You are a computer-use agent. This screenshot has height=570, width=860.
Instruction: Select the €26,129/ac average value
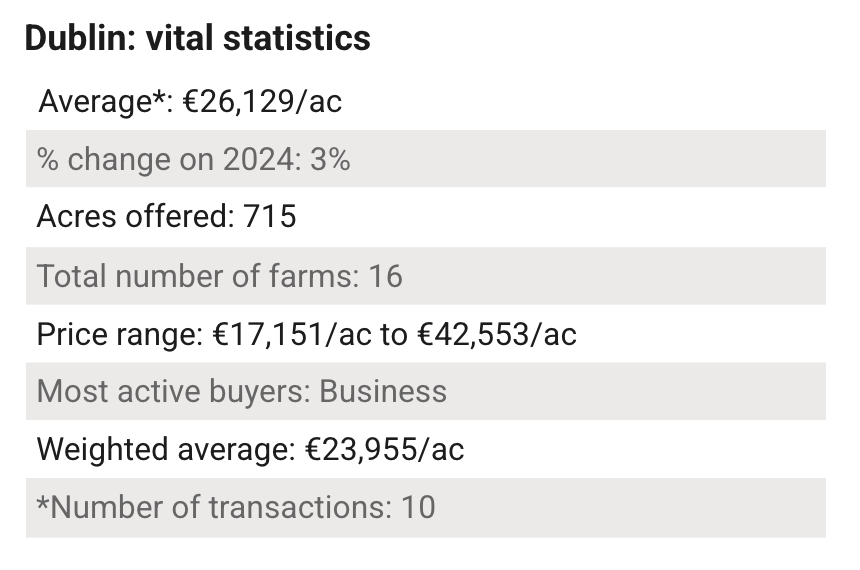(264, 101)
